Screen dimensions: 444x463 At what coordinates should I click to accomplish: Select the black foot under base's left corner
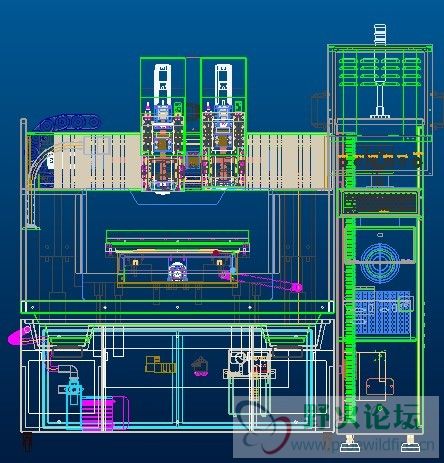point(27,441)
